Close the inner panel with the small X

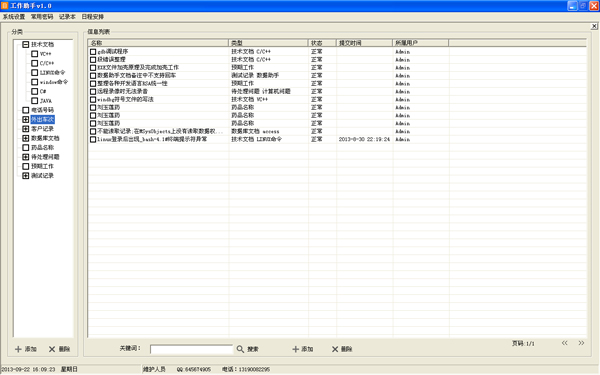tap(594, 26)
